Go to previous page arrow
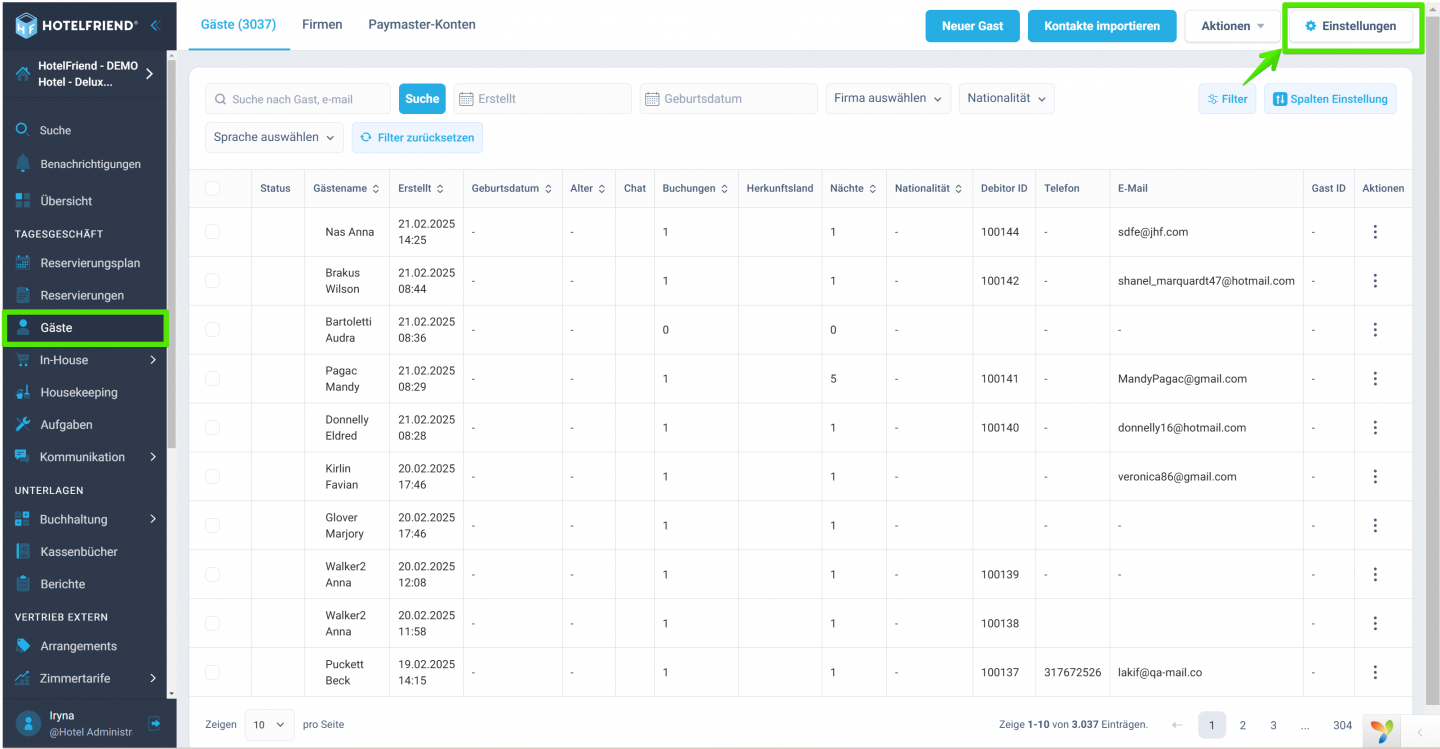This screenshot has width=1440, height=749. 1177,725
